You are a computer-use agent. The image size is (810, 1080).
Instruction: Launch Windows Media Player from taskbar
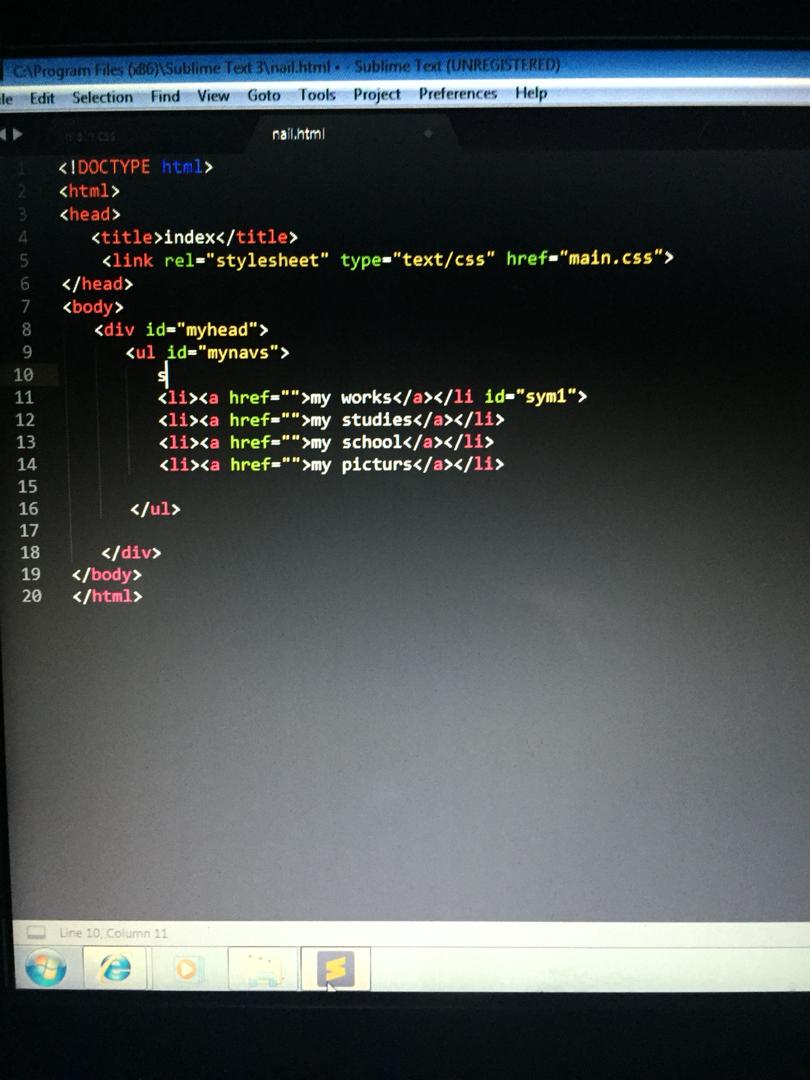187,968
